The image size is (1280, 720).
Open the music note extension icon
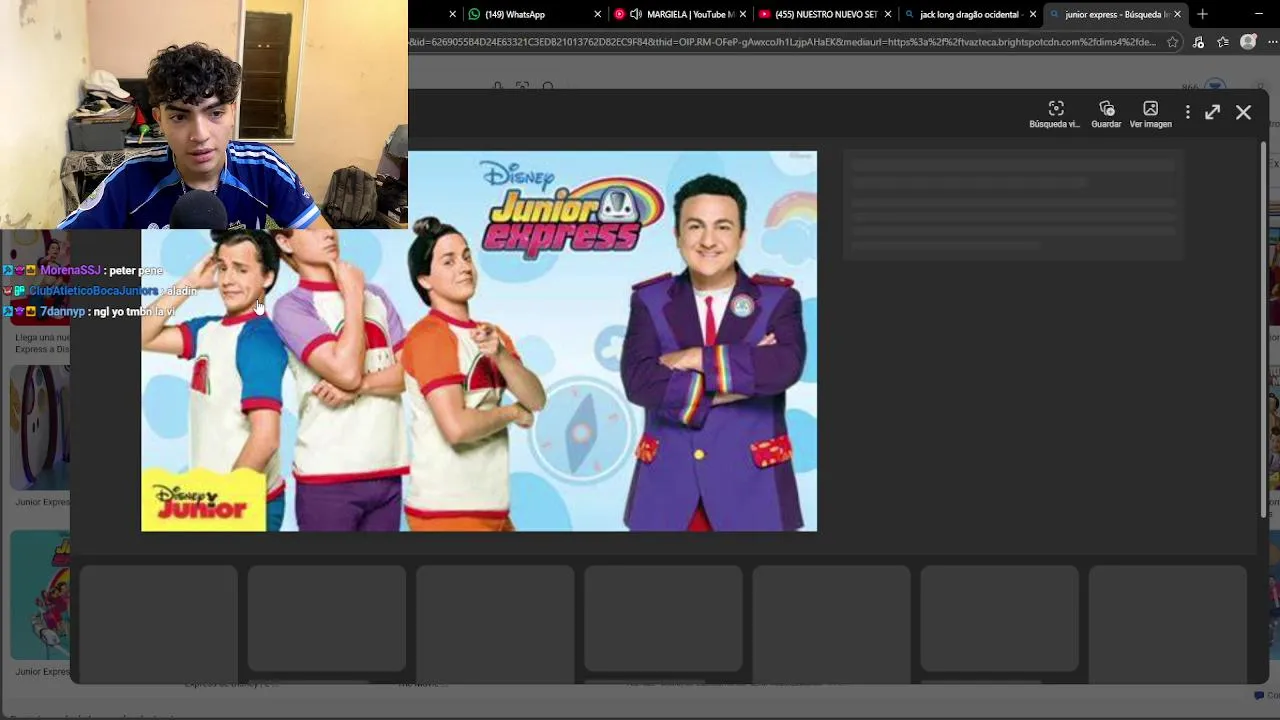(x=1198, y=42)
